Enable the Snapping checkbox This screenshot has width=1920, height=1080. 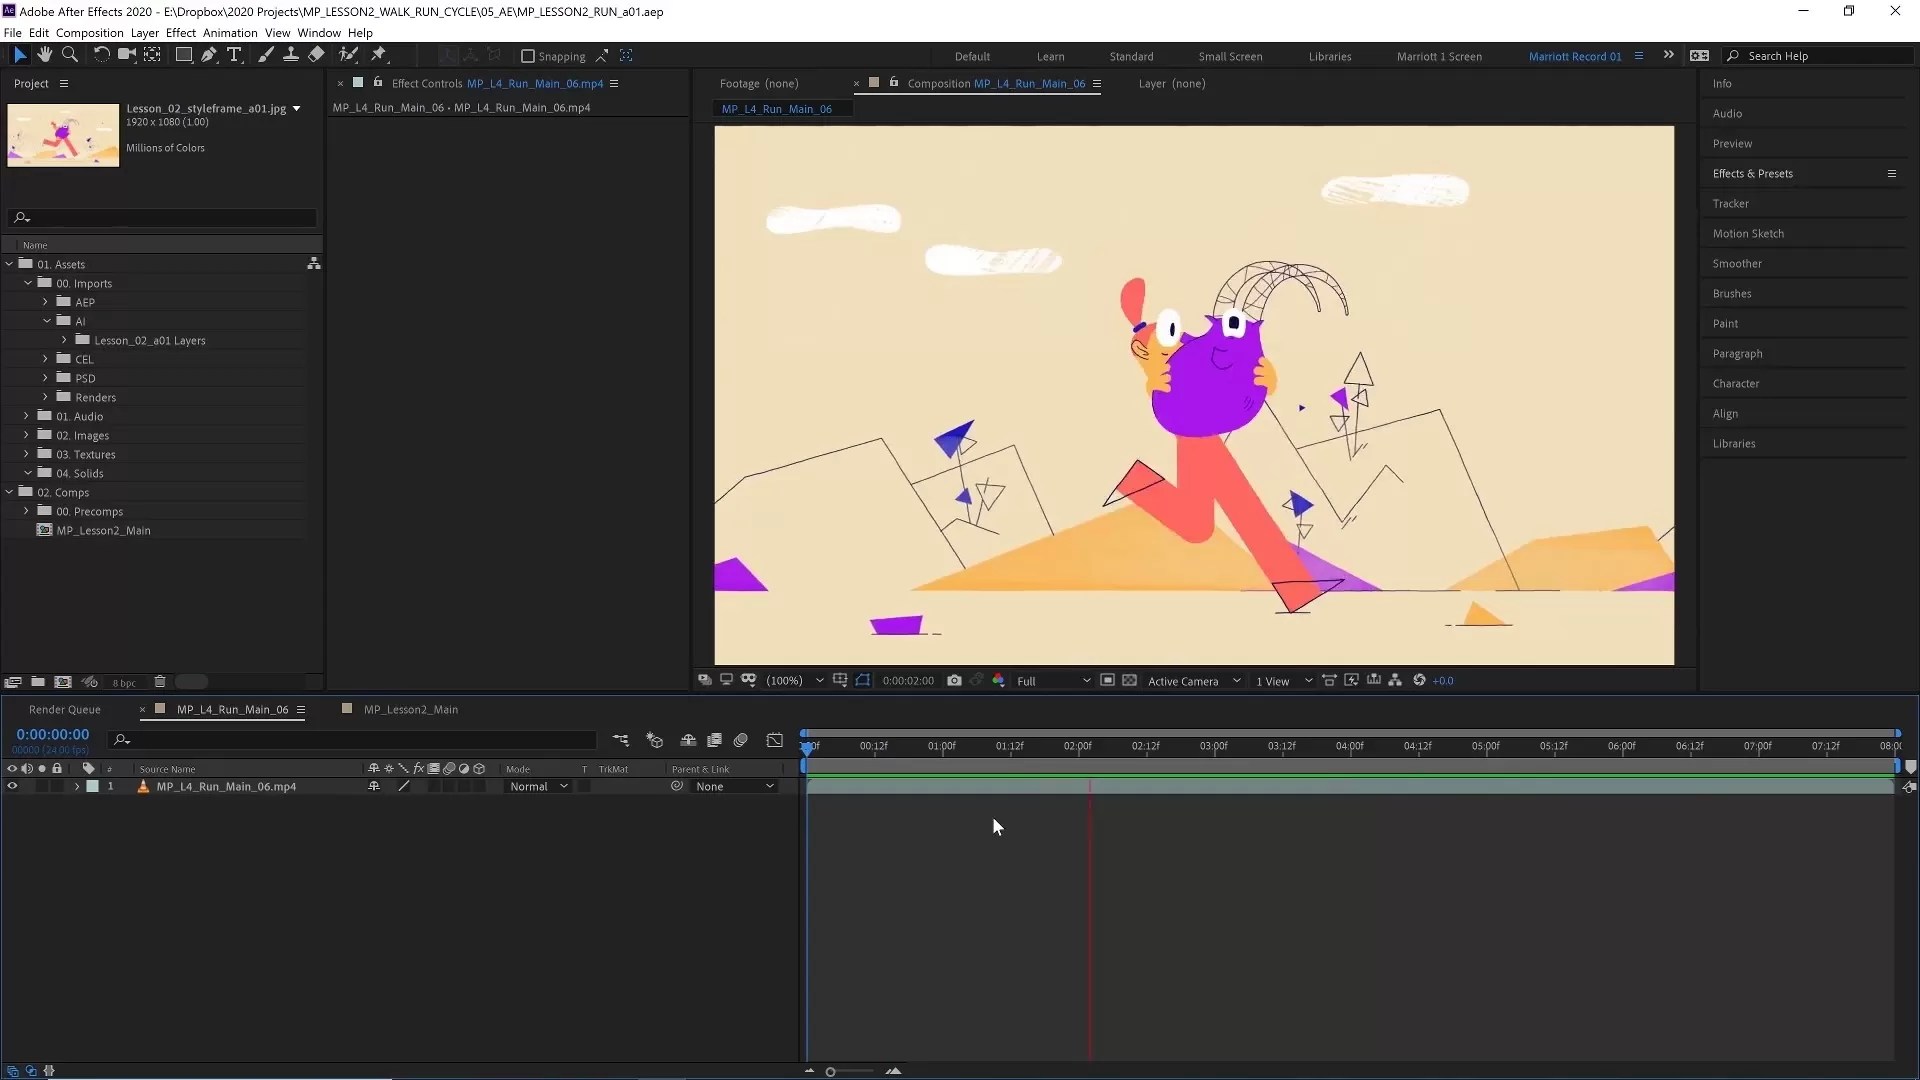[x=528, y=56]
